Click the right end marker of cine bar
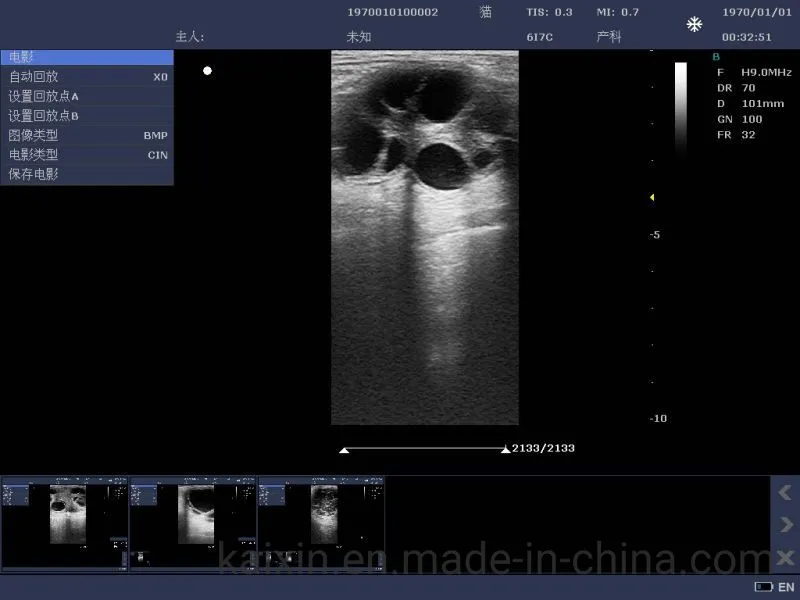This screenshot has height=600, width=800. 505,450
